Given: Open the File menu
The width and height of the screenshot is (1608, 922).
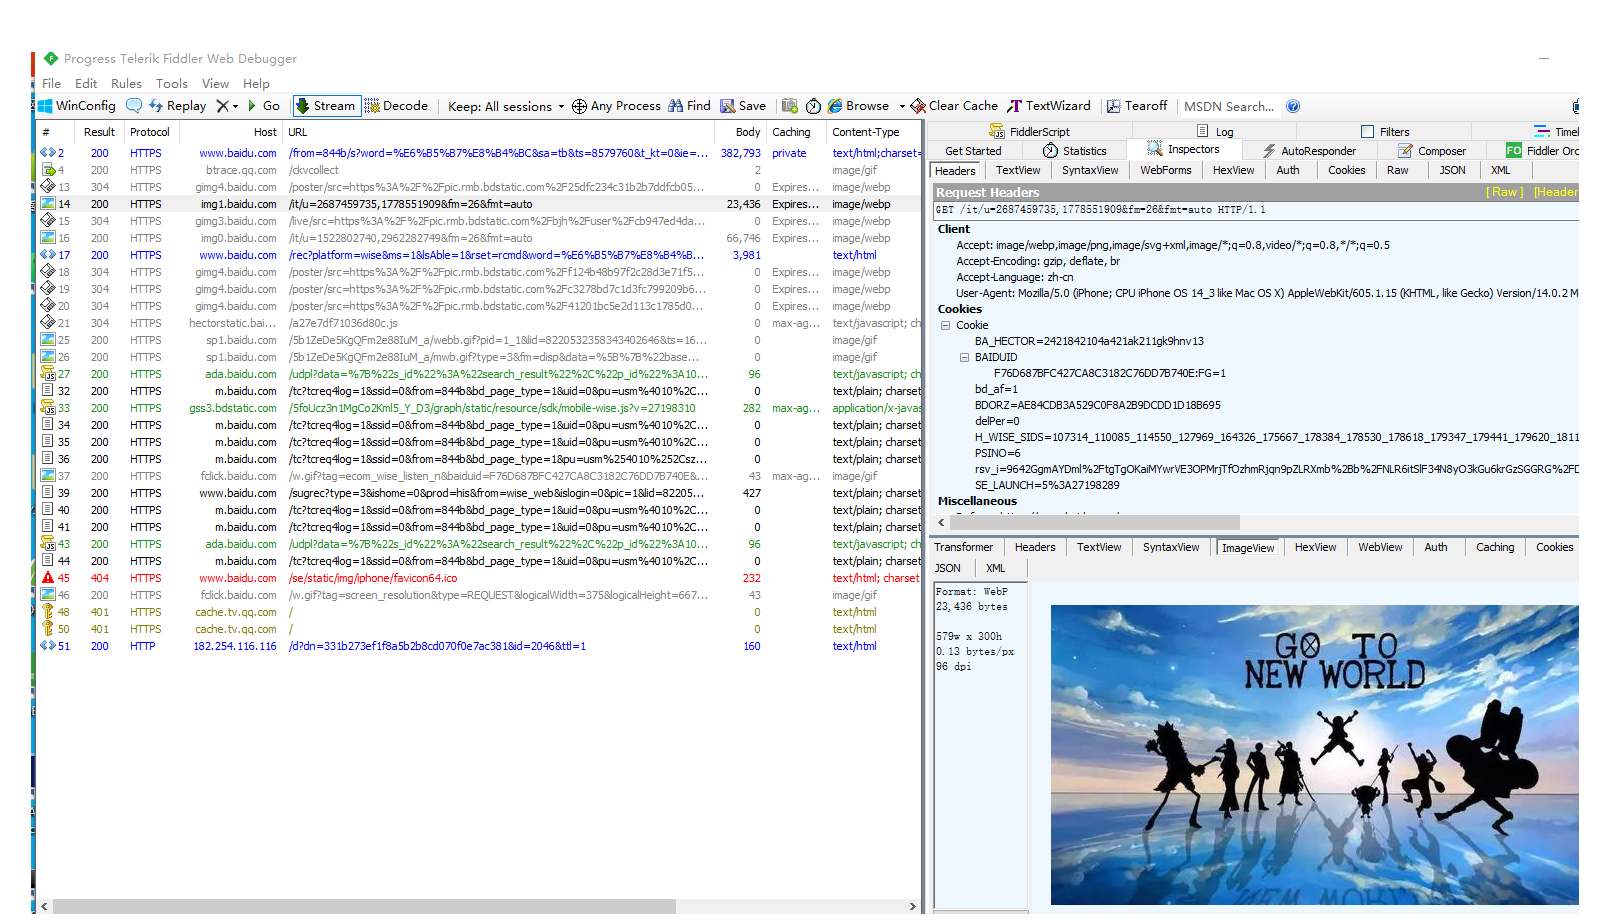Looking at the screenshot, I should pos(51,84).
